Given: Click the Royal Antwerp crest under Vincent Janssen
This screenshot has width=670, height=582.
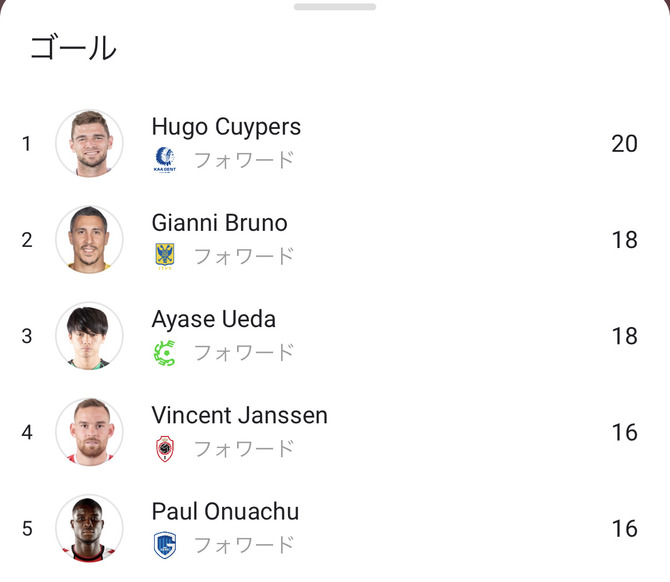Looking at the screenshot, I should point(165,448).
